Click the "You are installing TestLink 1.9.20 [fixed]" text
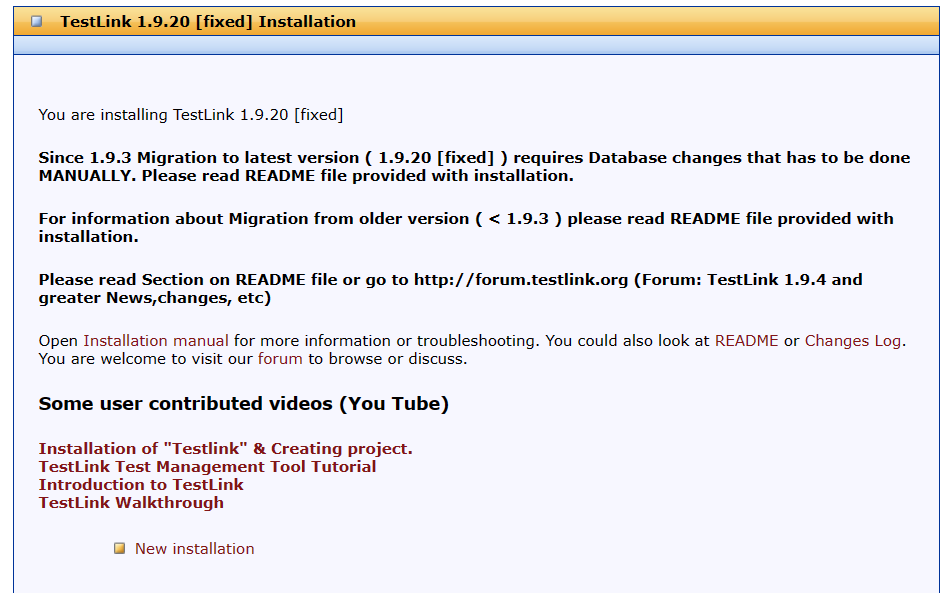This screenshot has height=593, width=947. [x=191, y=115]
